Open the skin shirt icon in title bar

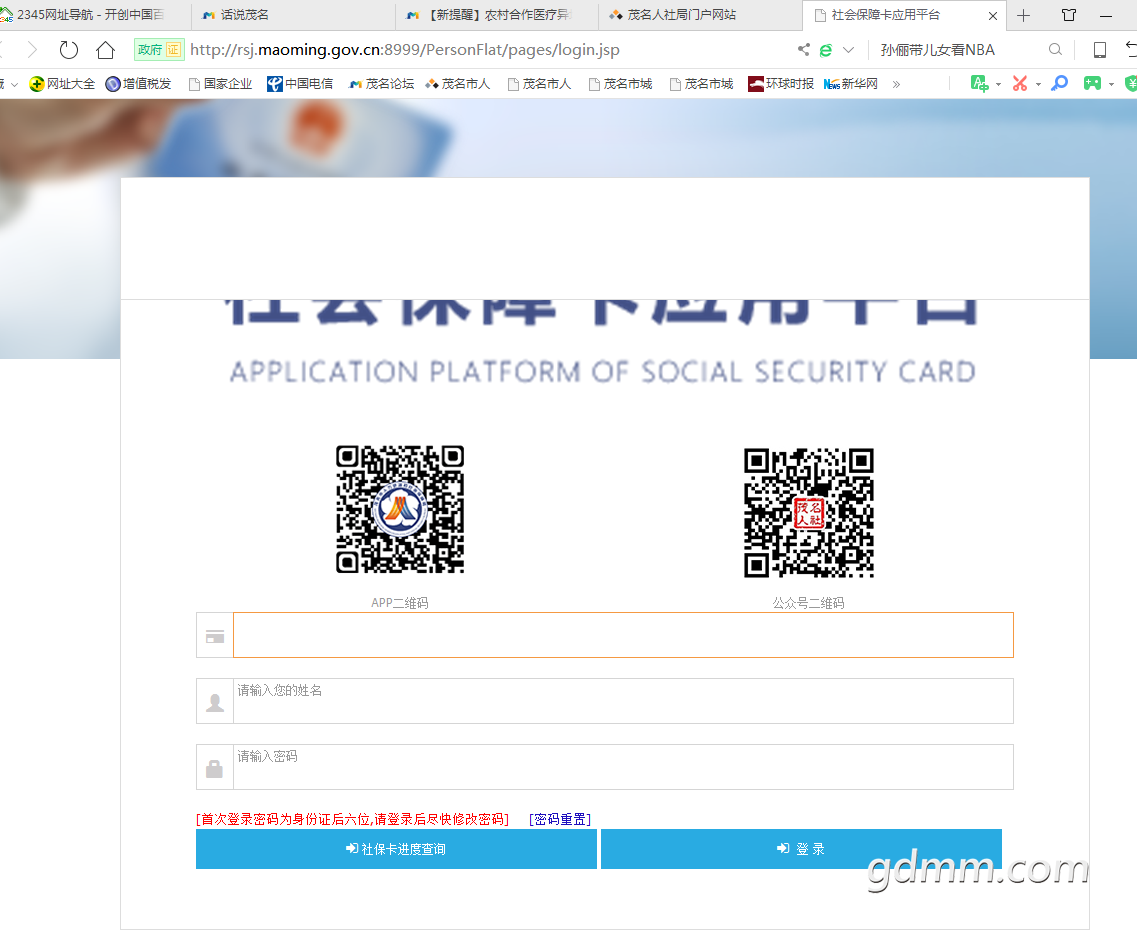pos(1069,15)
